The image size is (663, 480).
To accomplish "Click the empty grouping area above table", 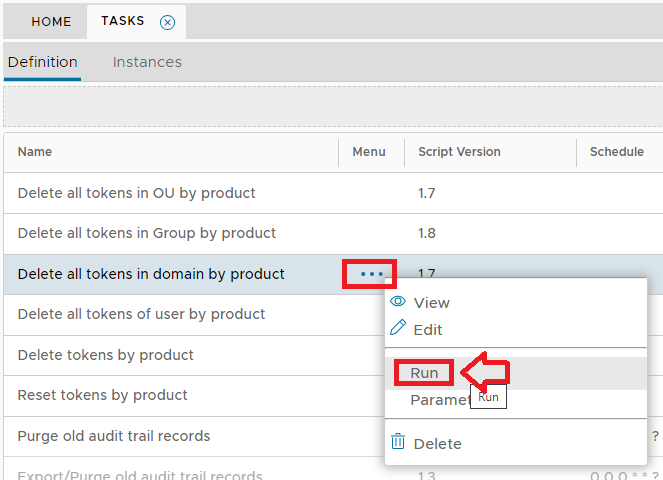I will click(x=331, y=107).
